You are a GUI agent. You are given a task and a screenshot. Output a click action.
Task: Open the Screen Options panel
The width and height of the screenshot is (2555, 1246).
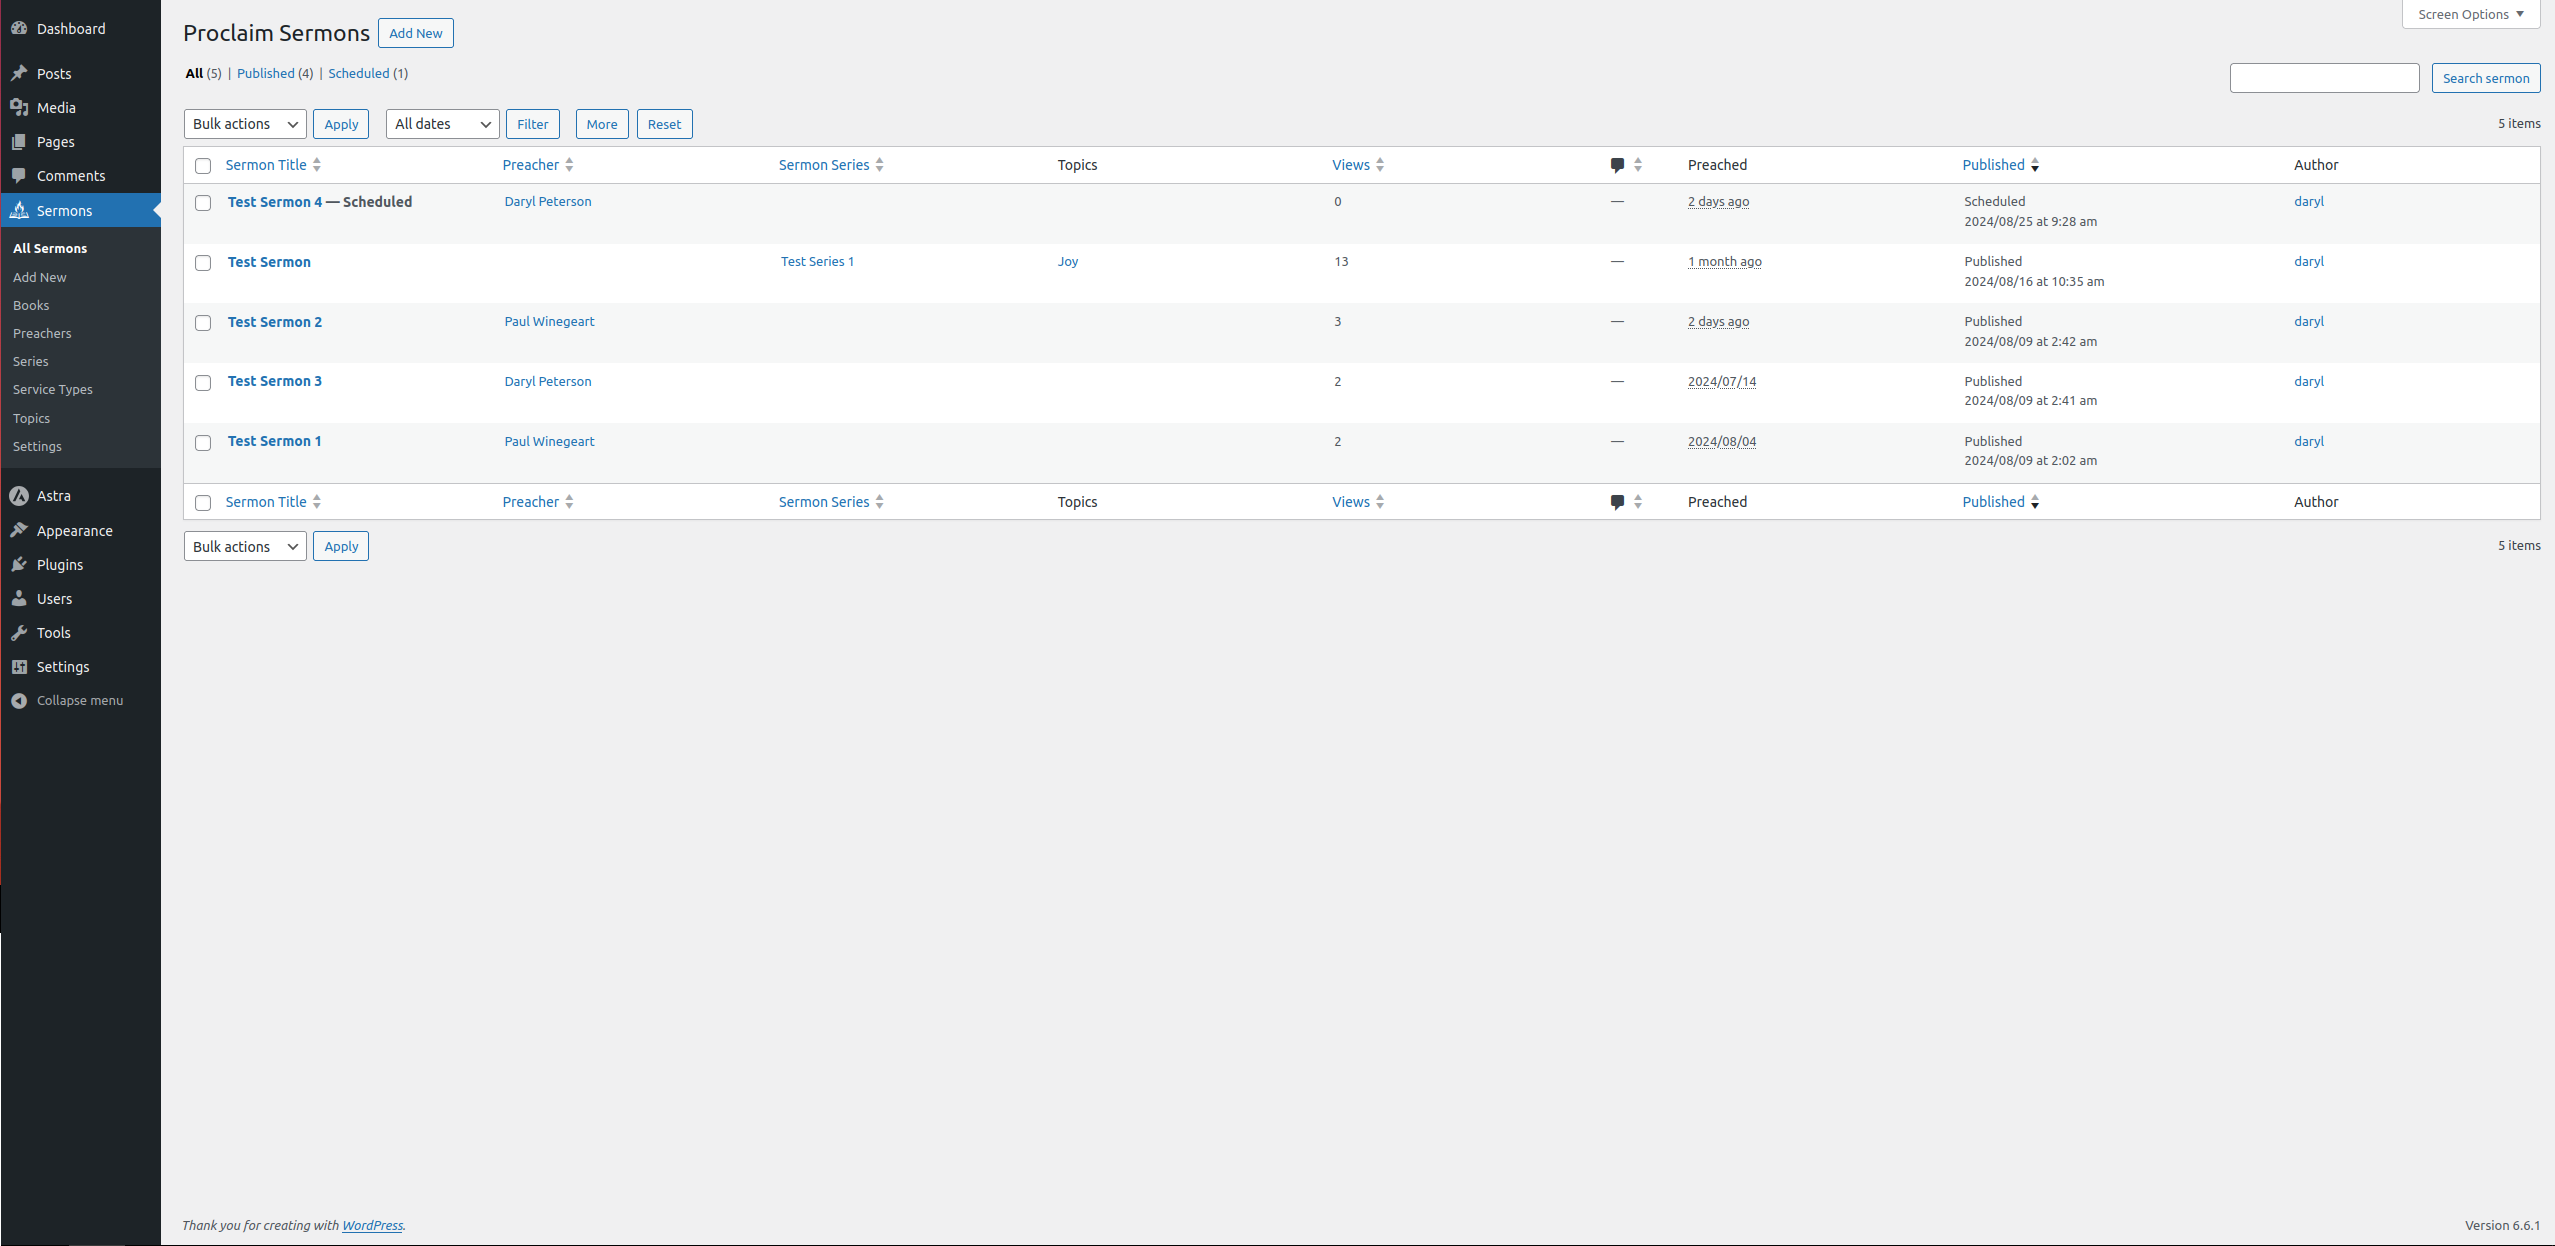coord(2469,14)
